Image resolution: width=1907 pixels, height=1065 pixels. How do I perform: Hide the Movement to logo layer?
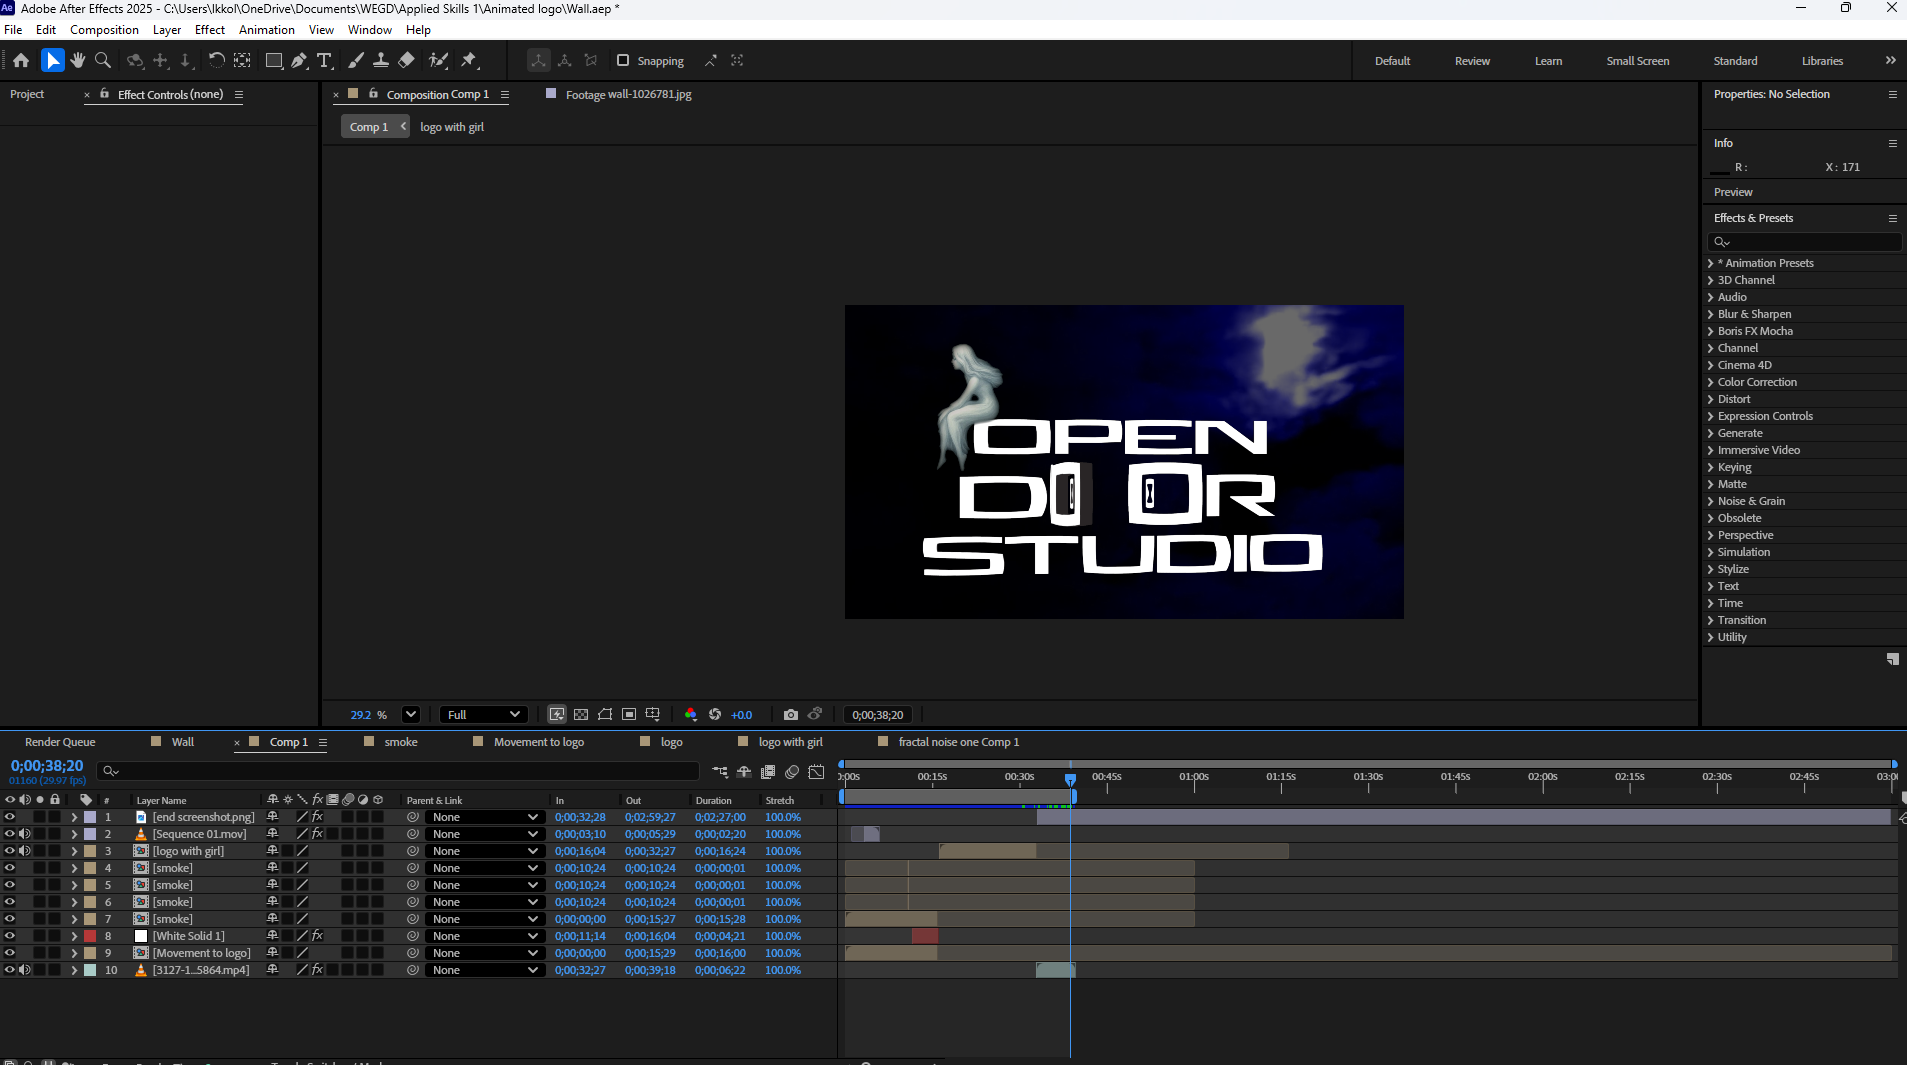click(10, 953)
